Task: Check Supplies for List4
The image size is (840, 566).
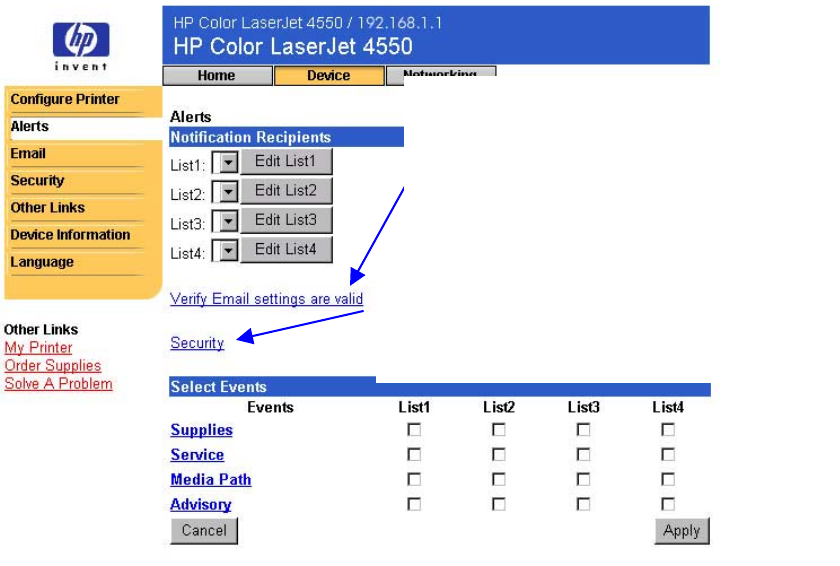Action: tap(668, 429)
